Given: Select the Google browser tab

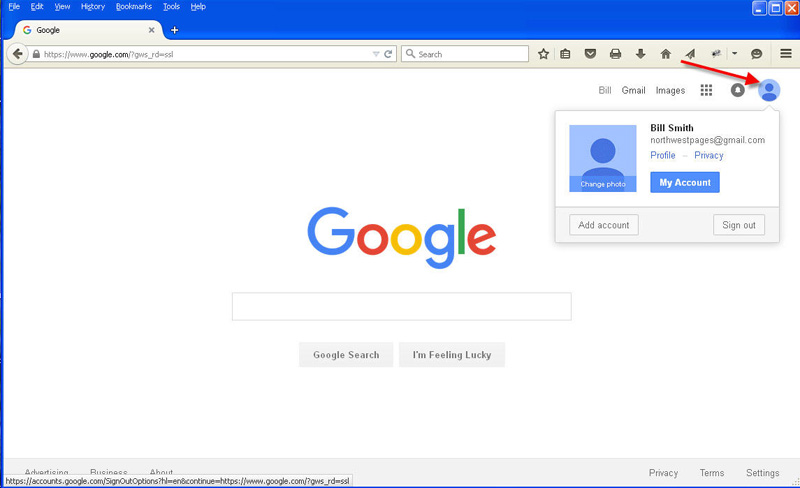Looking at the screenshot, I should coord(88,30).
